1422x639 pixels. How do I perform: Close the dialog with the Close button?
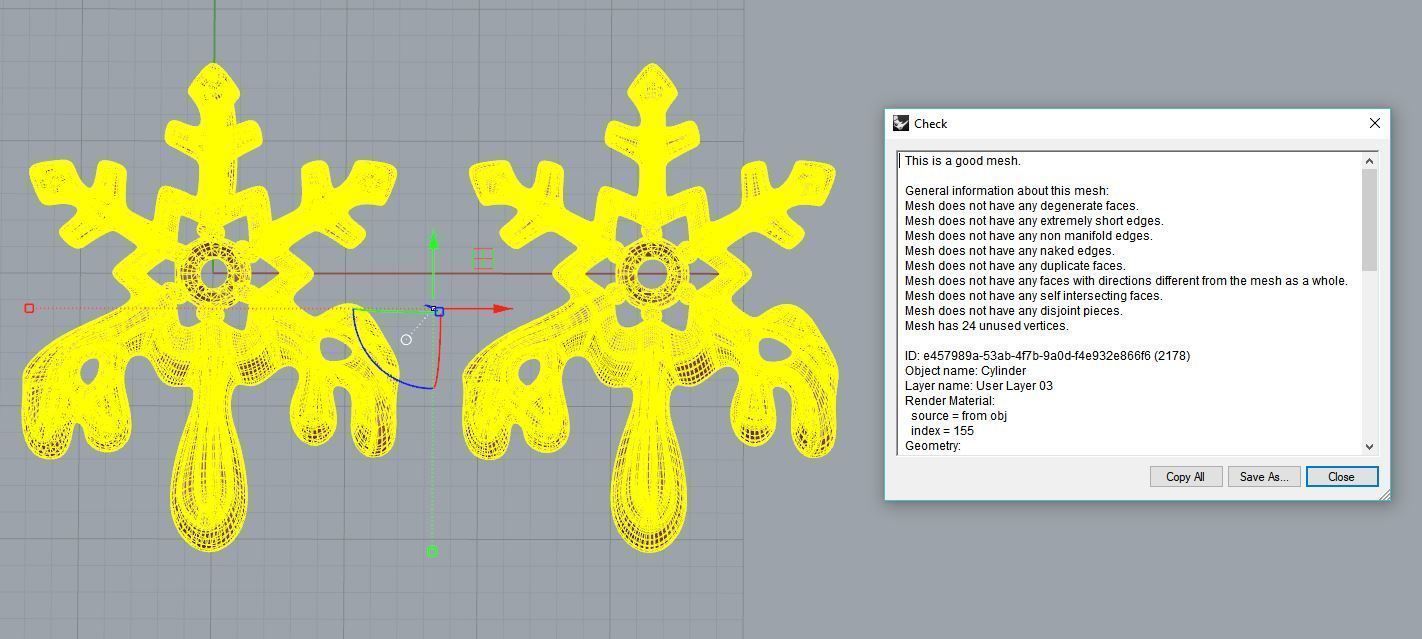(x=1341, y=477)
